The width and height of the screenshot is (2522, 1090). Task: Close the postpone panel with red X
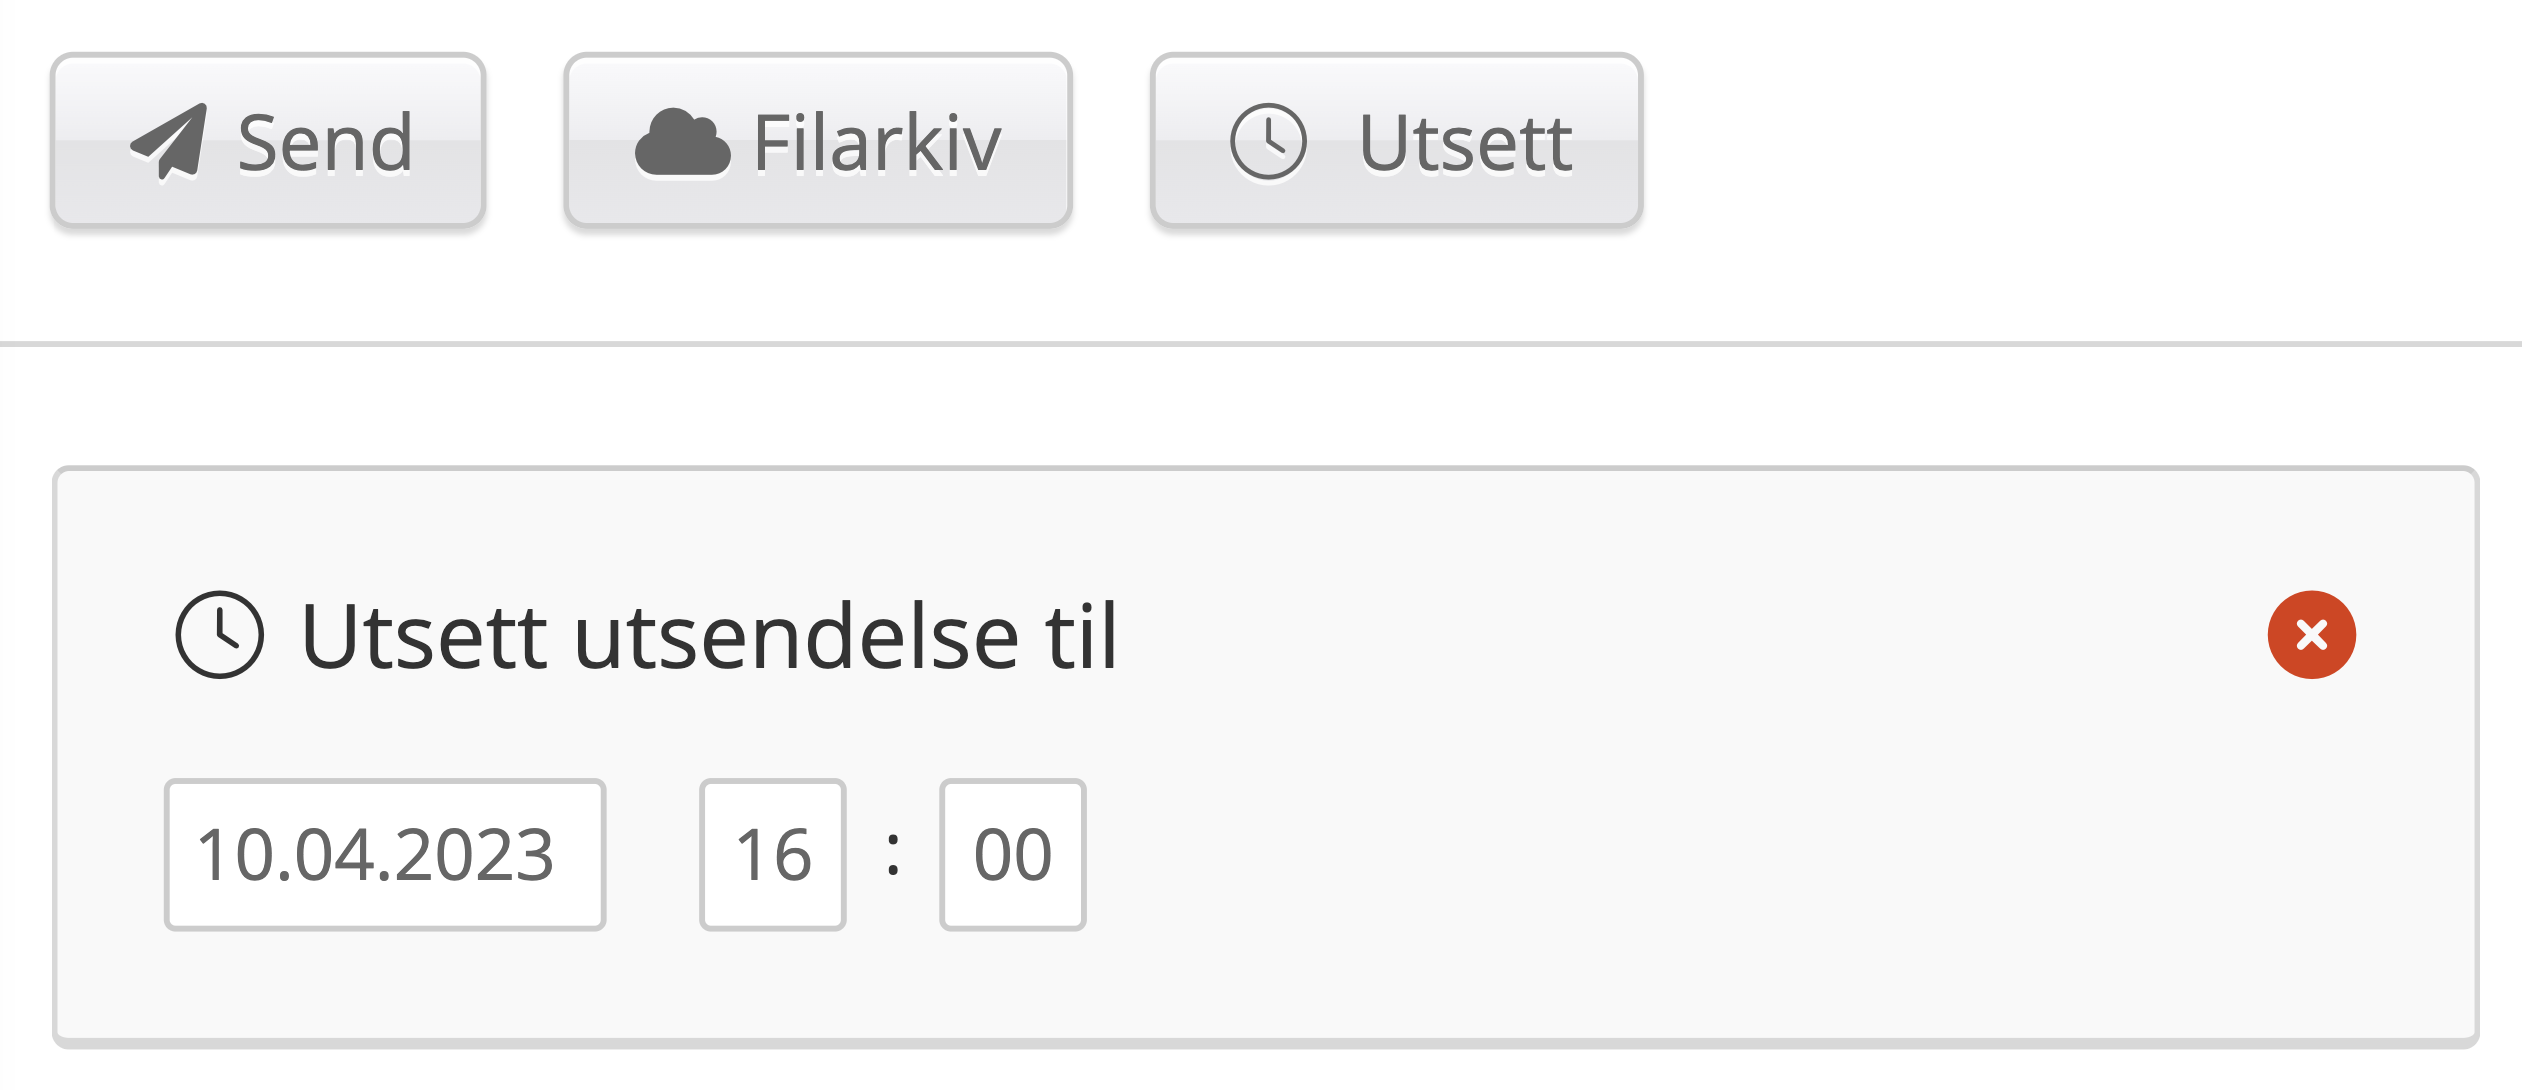coord(2311,635)
